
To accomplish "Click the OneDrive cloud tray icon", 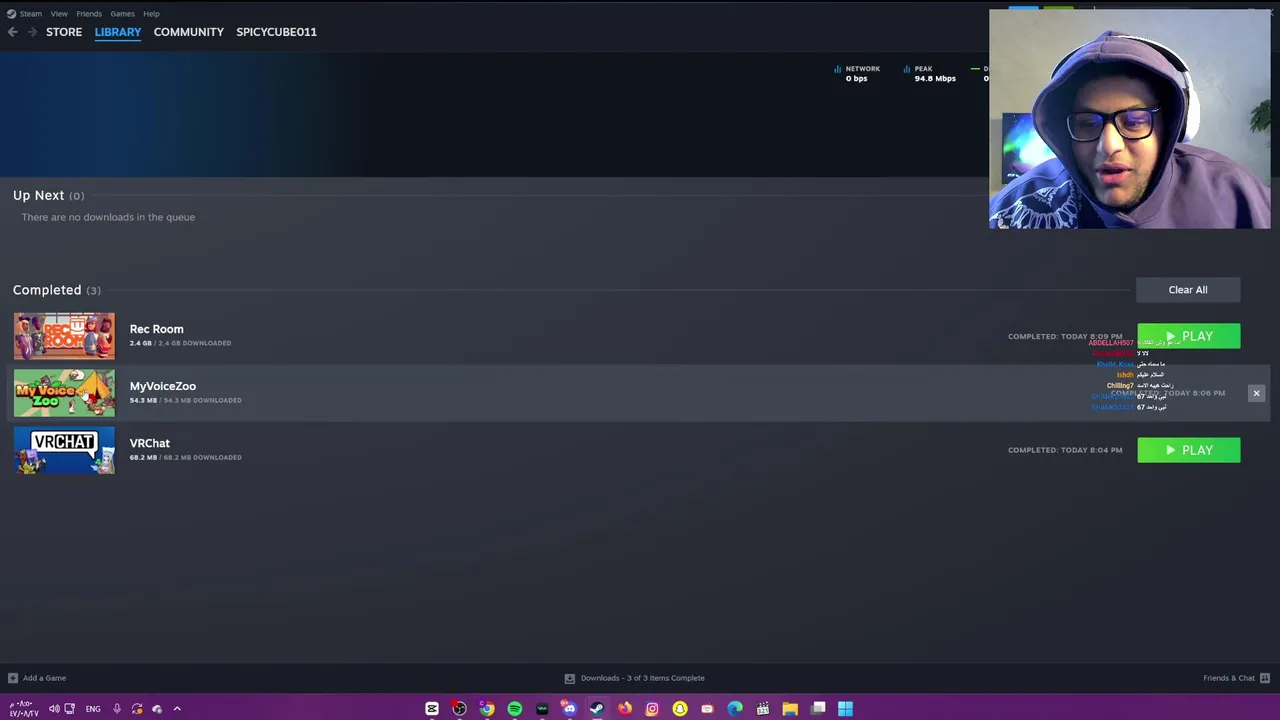I will [x=157, y=709].
